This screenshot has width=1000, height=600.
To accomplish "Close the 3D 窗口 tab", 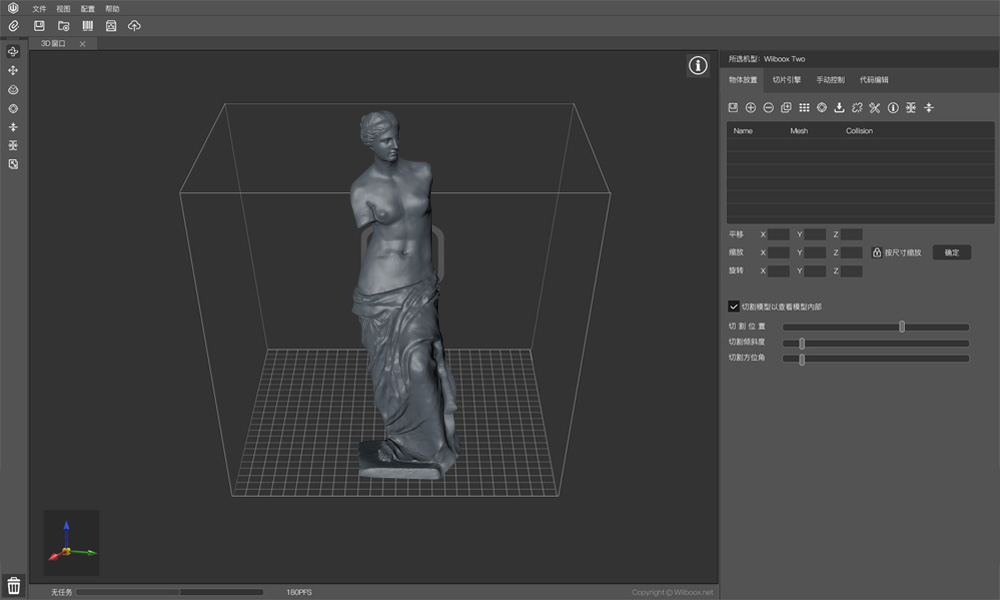I will tap(82, 44).
